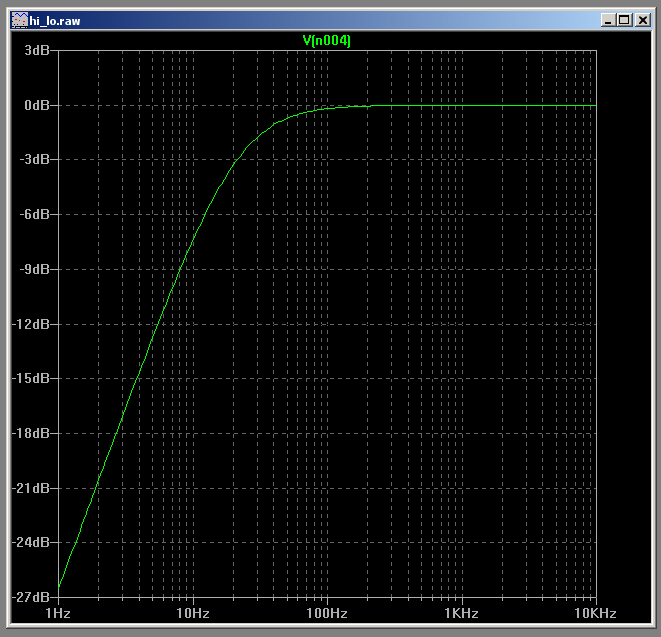
Task: Click the 10KHz frequency axis label
Action: tap(594, 612)
